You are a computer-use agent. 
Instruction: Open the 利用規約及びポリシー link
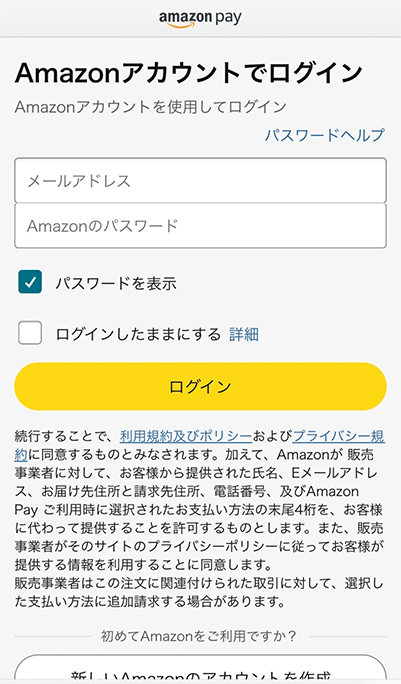coord(186,436)
